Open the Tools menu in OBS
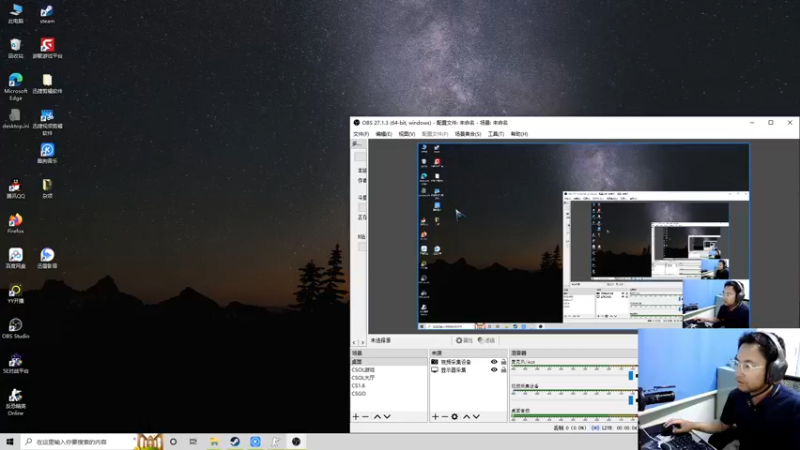The width and height of the screenshot is (800, 450). click(x=495, y=134)
